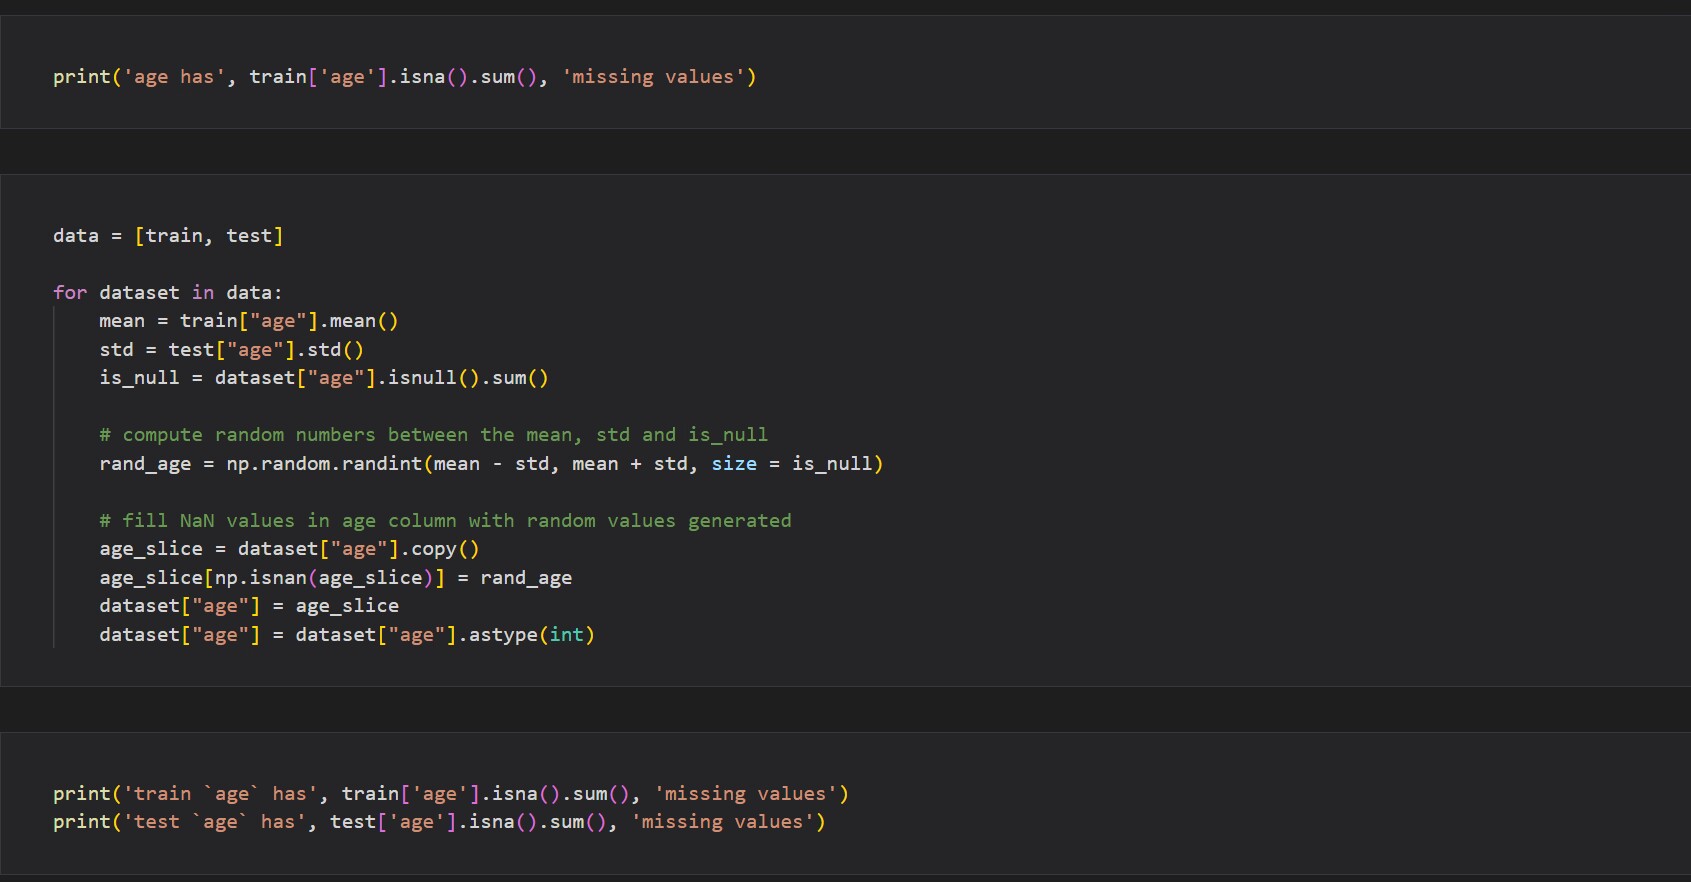Click np.isnan in the age_slice indexing line
Image resolution: width=1691 pixels, height=882 pixels.
[261, 578]
